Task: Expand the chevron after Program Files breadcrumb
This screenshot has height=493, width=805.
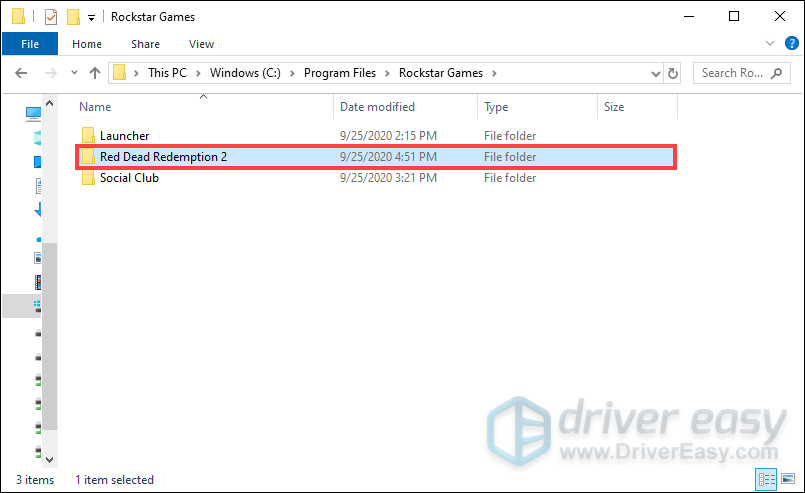Action: pos(387,73)
